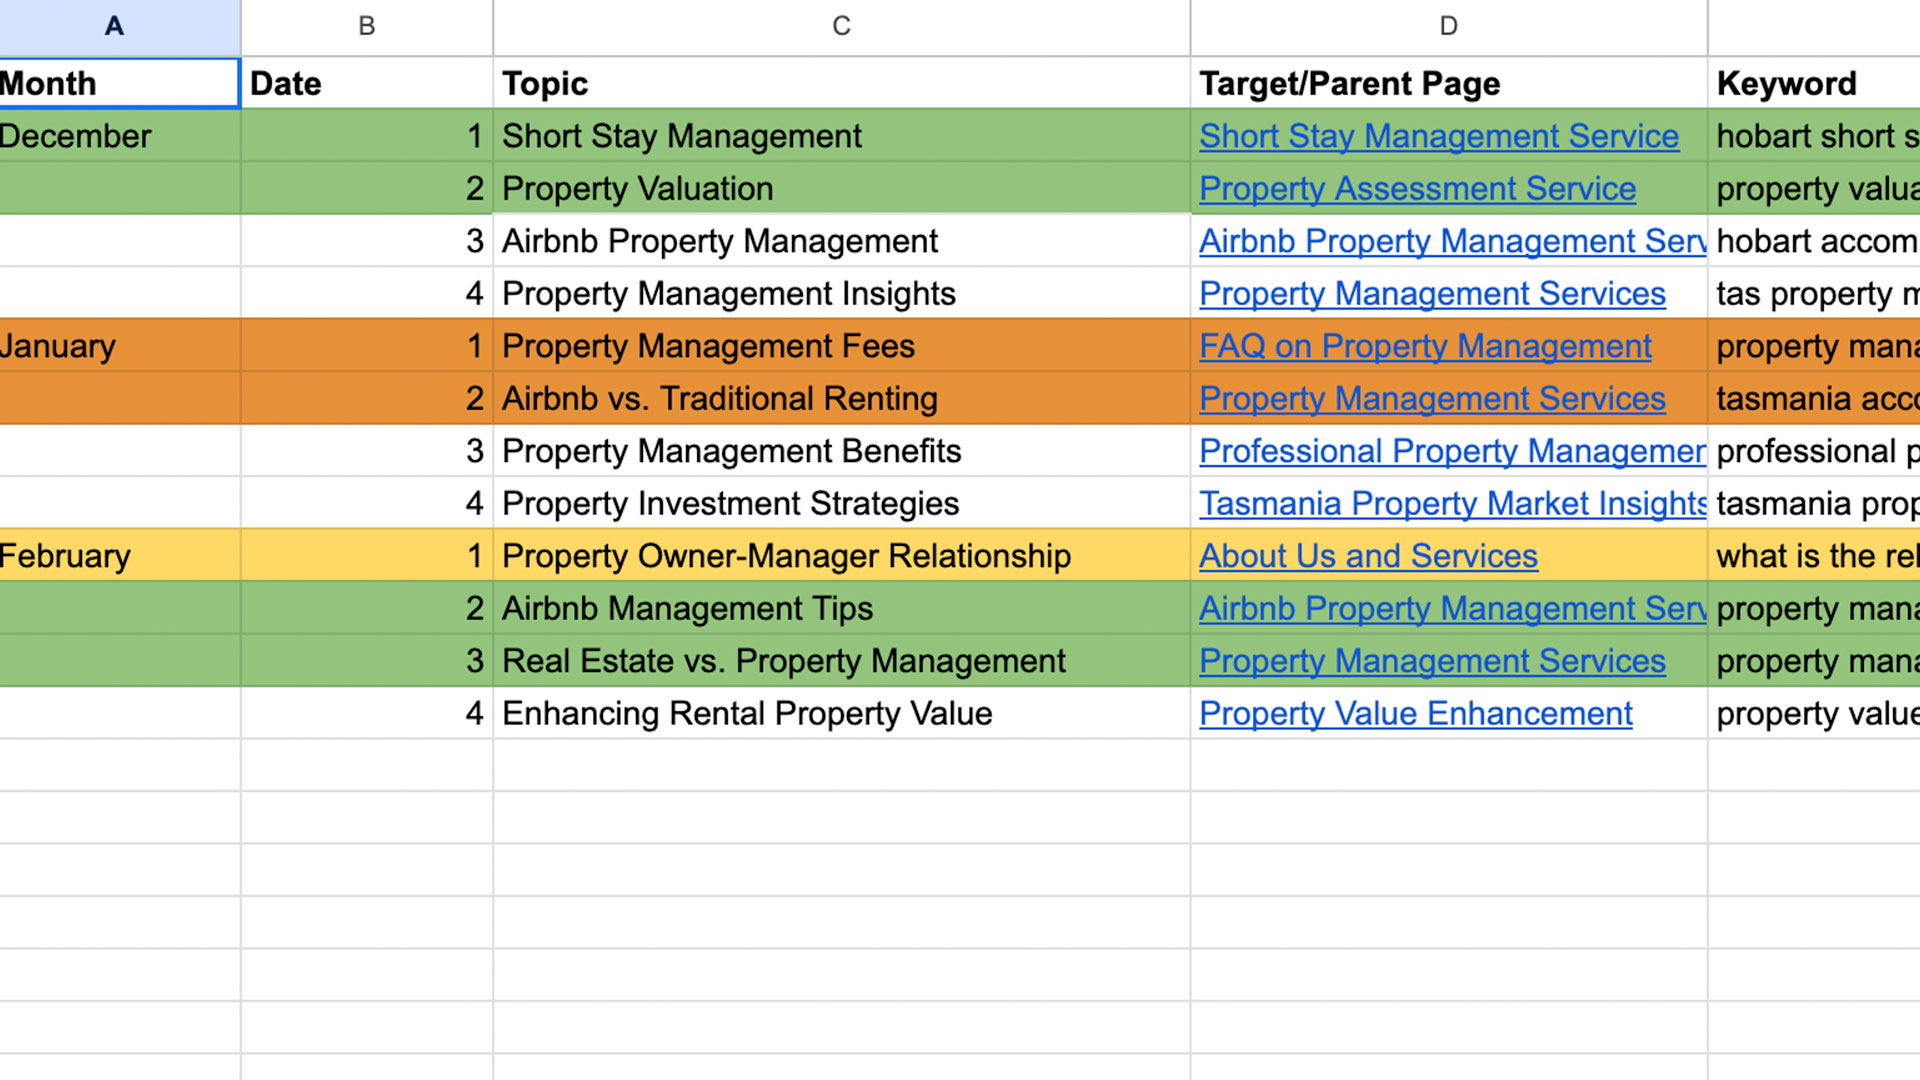Screen dimensions: 1920x1080
Task: Open Property Management Services link in Real Estate row
Action: point(1432,661)
